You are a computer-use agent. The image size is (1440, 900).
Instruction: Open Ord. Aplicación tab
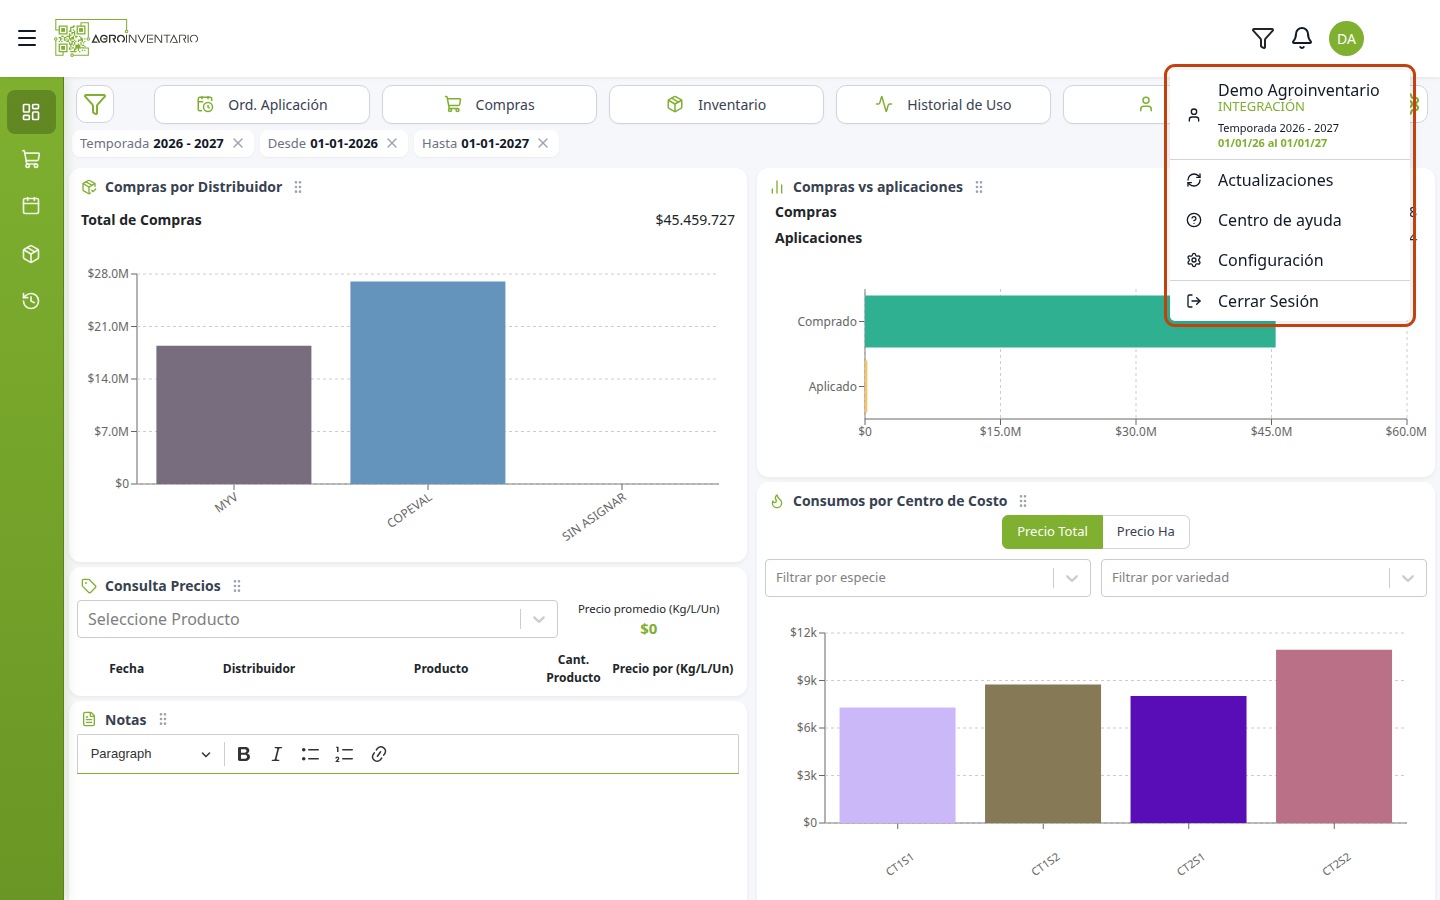coord(262,104)
